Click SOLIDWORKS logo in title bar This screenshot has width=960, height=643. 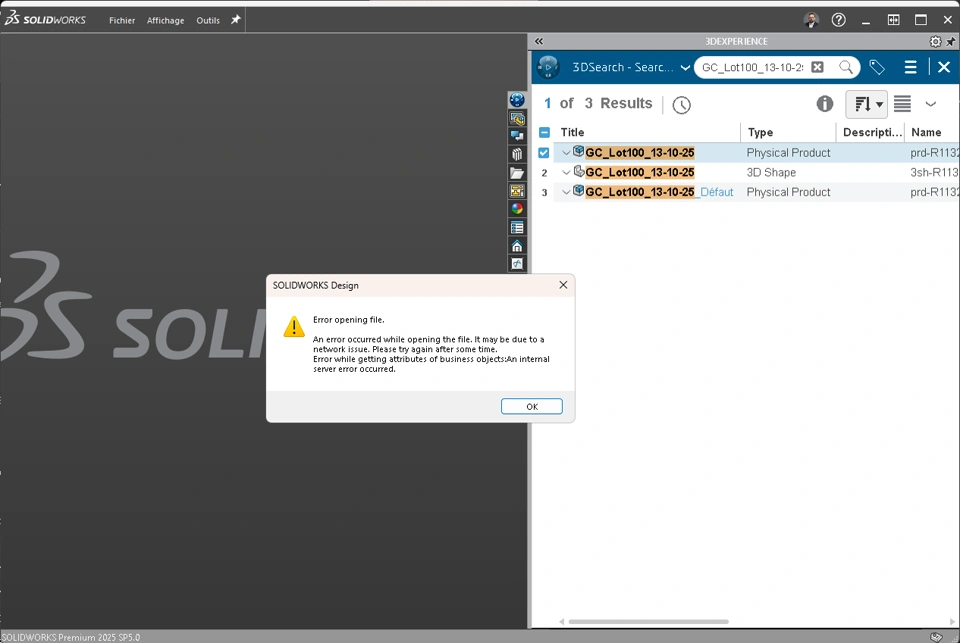[45, 19]
